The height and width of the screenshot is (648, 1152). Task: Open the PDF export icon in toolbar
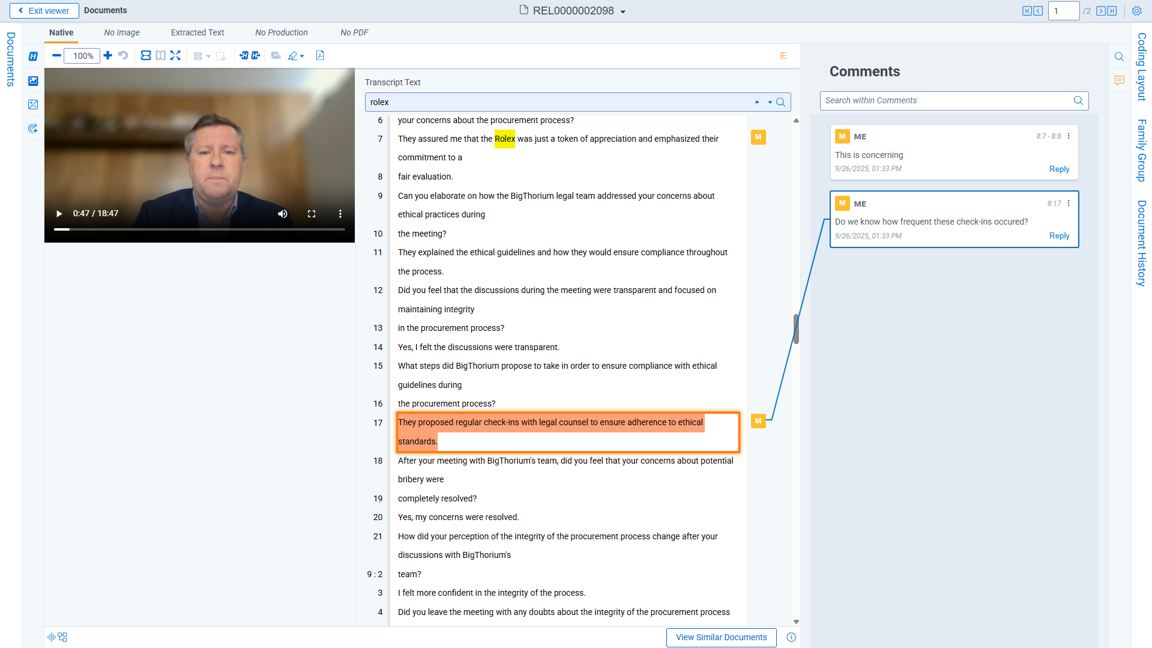(320, 56)
